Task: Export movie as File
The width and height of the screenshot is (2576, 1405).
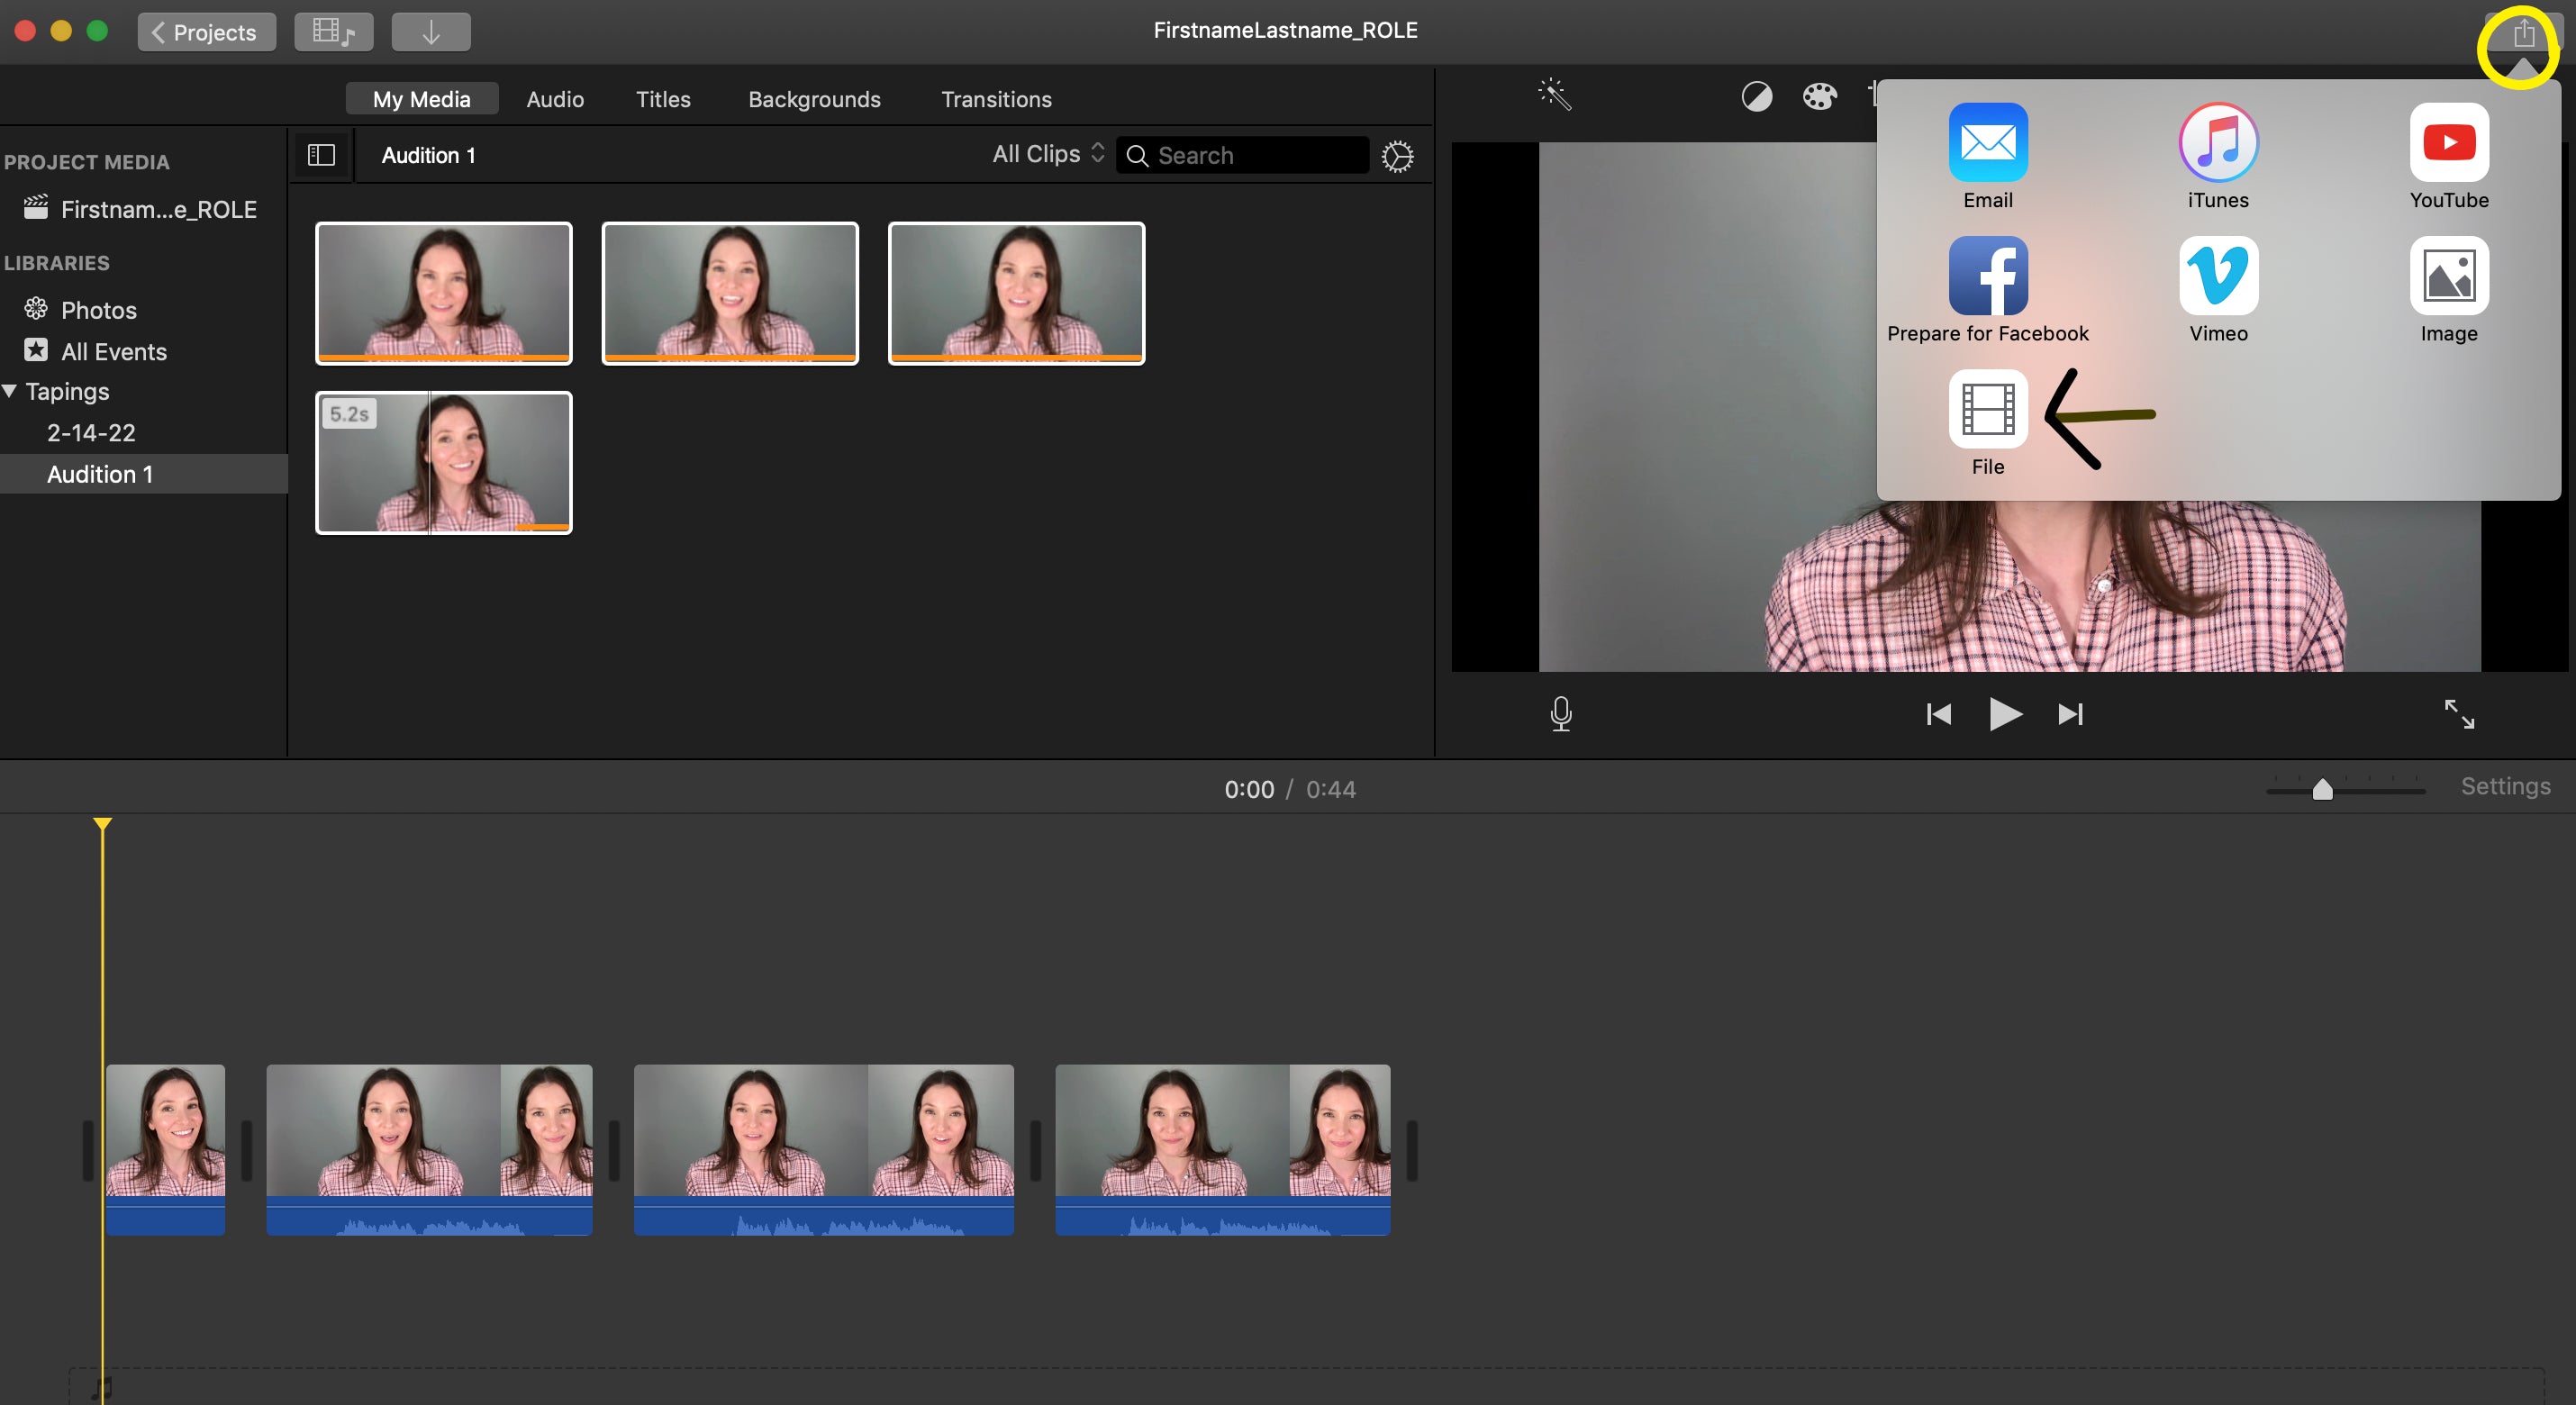Action: coord(1987,409)
